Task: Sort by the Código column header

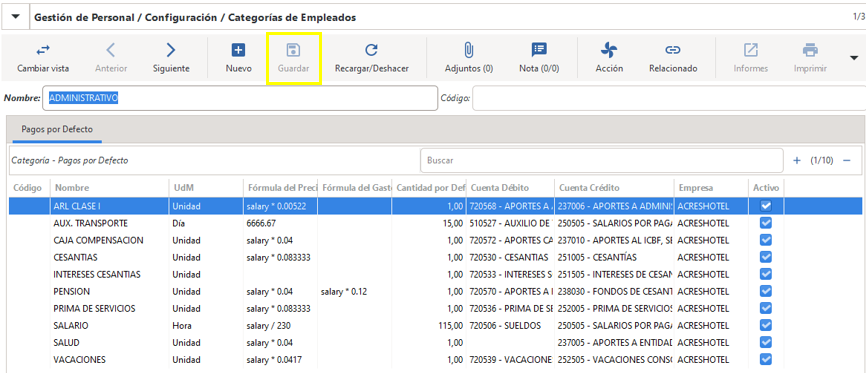Action: pos(29,188)
